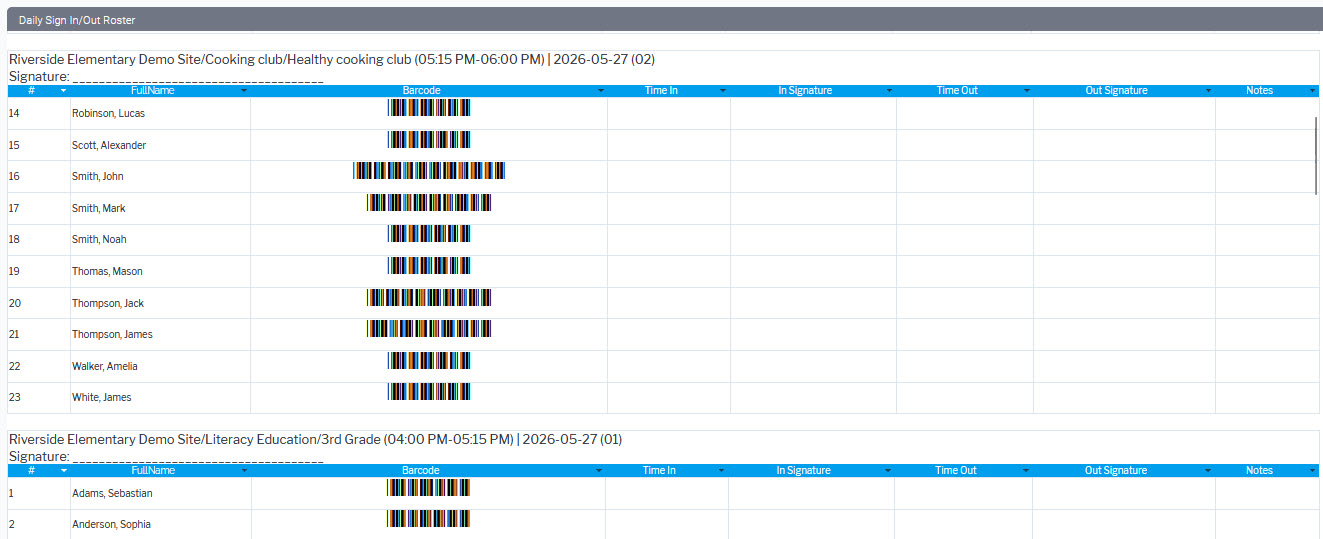Click the barcode for Walker, Amelia
The height and width of the screenshot is (539, 1323).
(x=429, y=361)
